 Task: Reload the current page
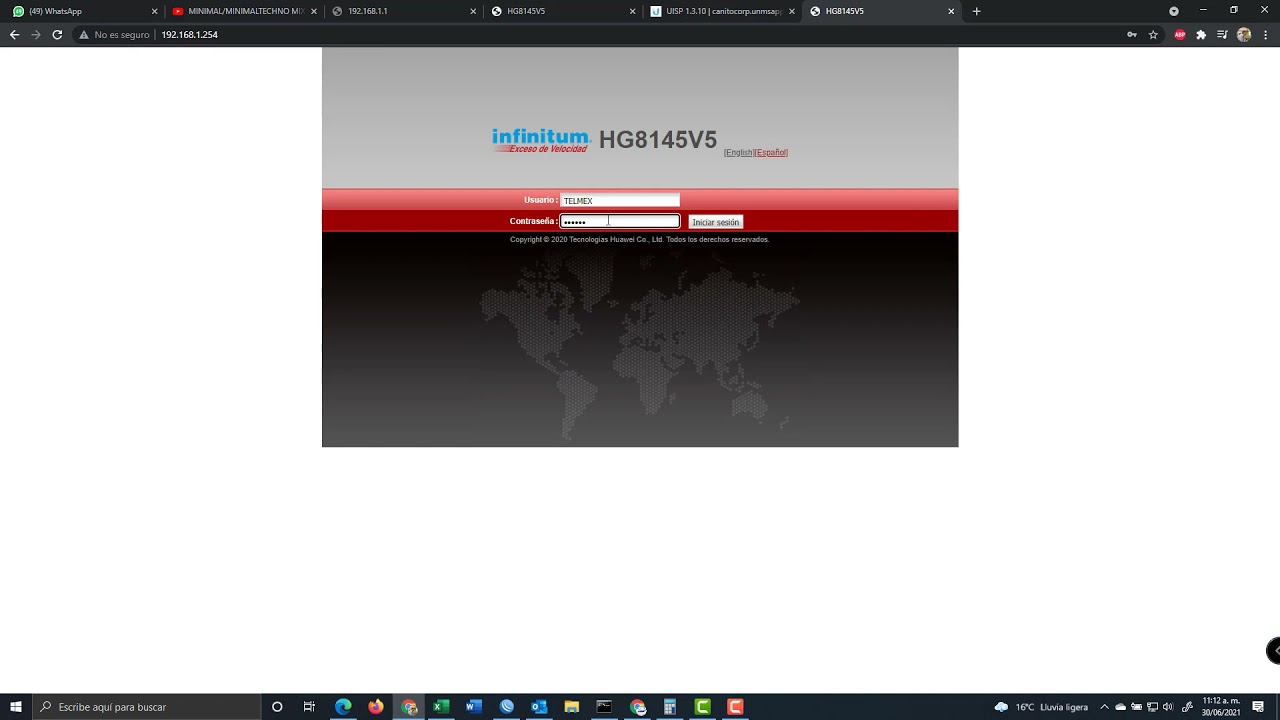click(57, 34)
